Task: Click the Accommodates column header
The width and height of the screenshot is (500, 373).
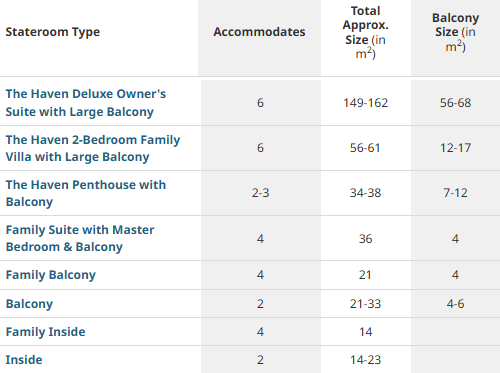Action: tap(259, 32)
